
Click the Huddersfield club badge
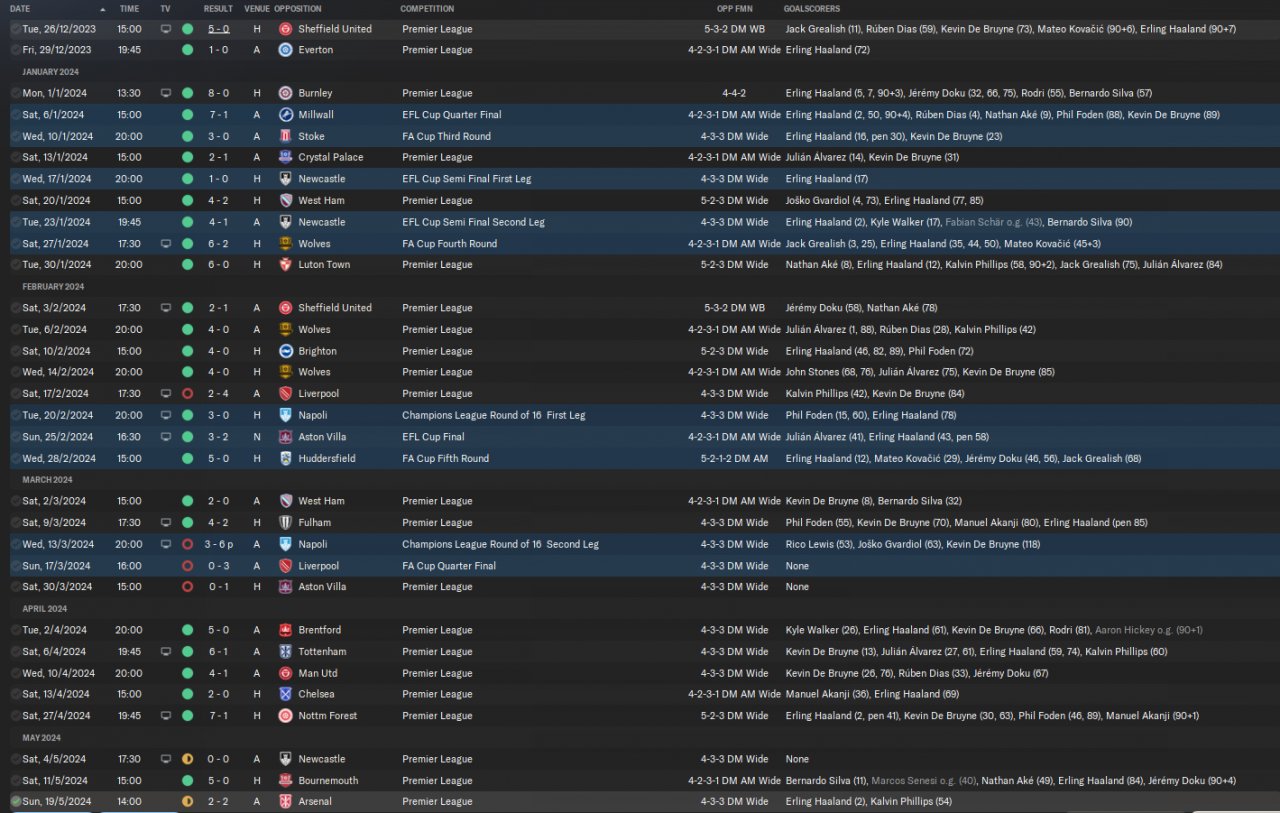pyautogui.click(x=286, y=458)
